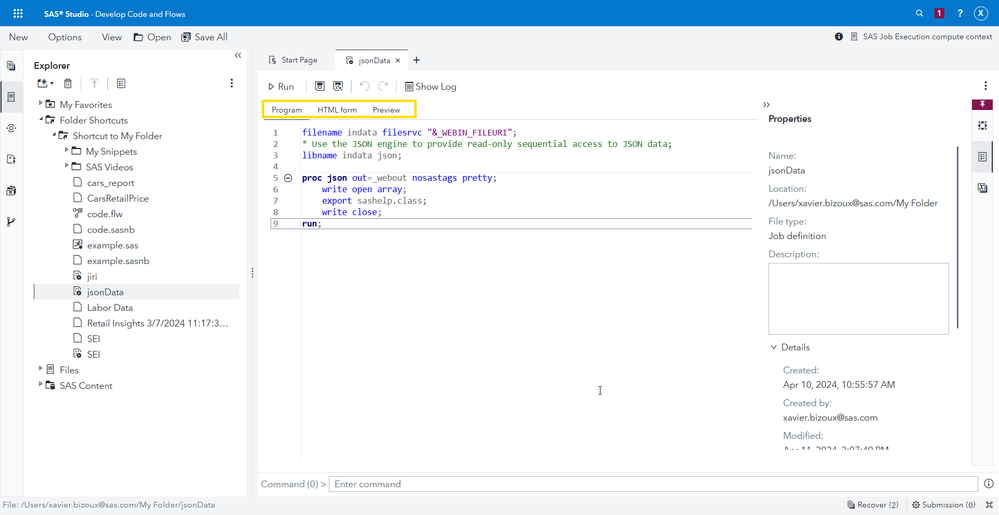The height and width of the screenshot is (515, 999).
Task: Click the pin icon atop right rail
Action: pyautogui.click(x=982, y=105)
